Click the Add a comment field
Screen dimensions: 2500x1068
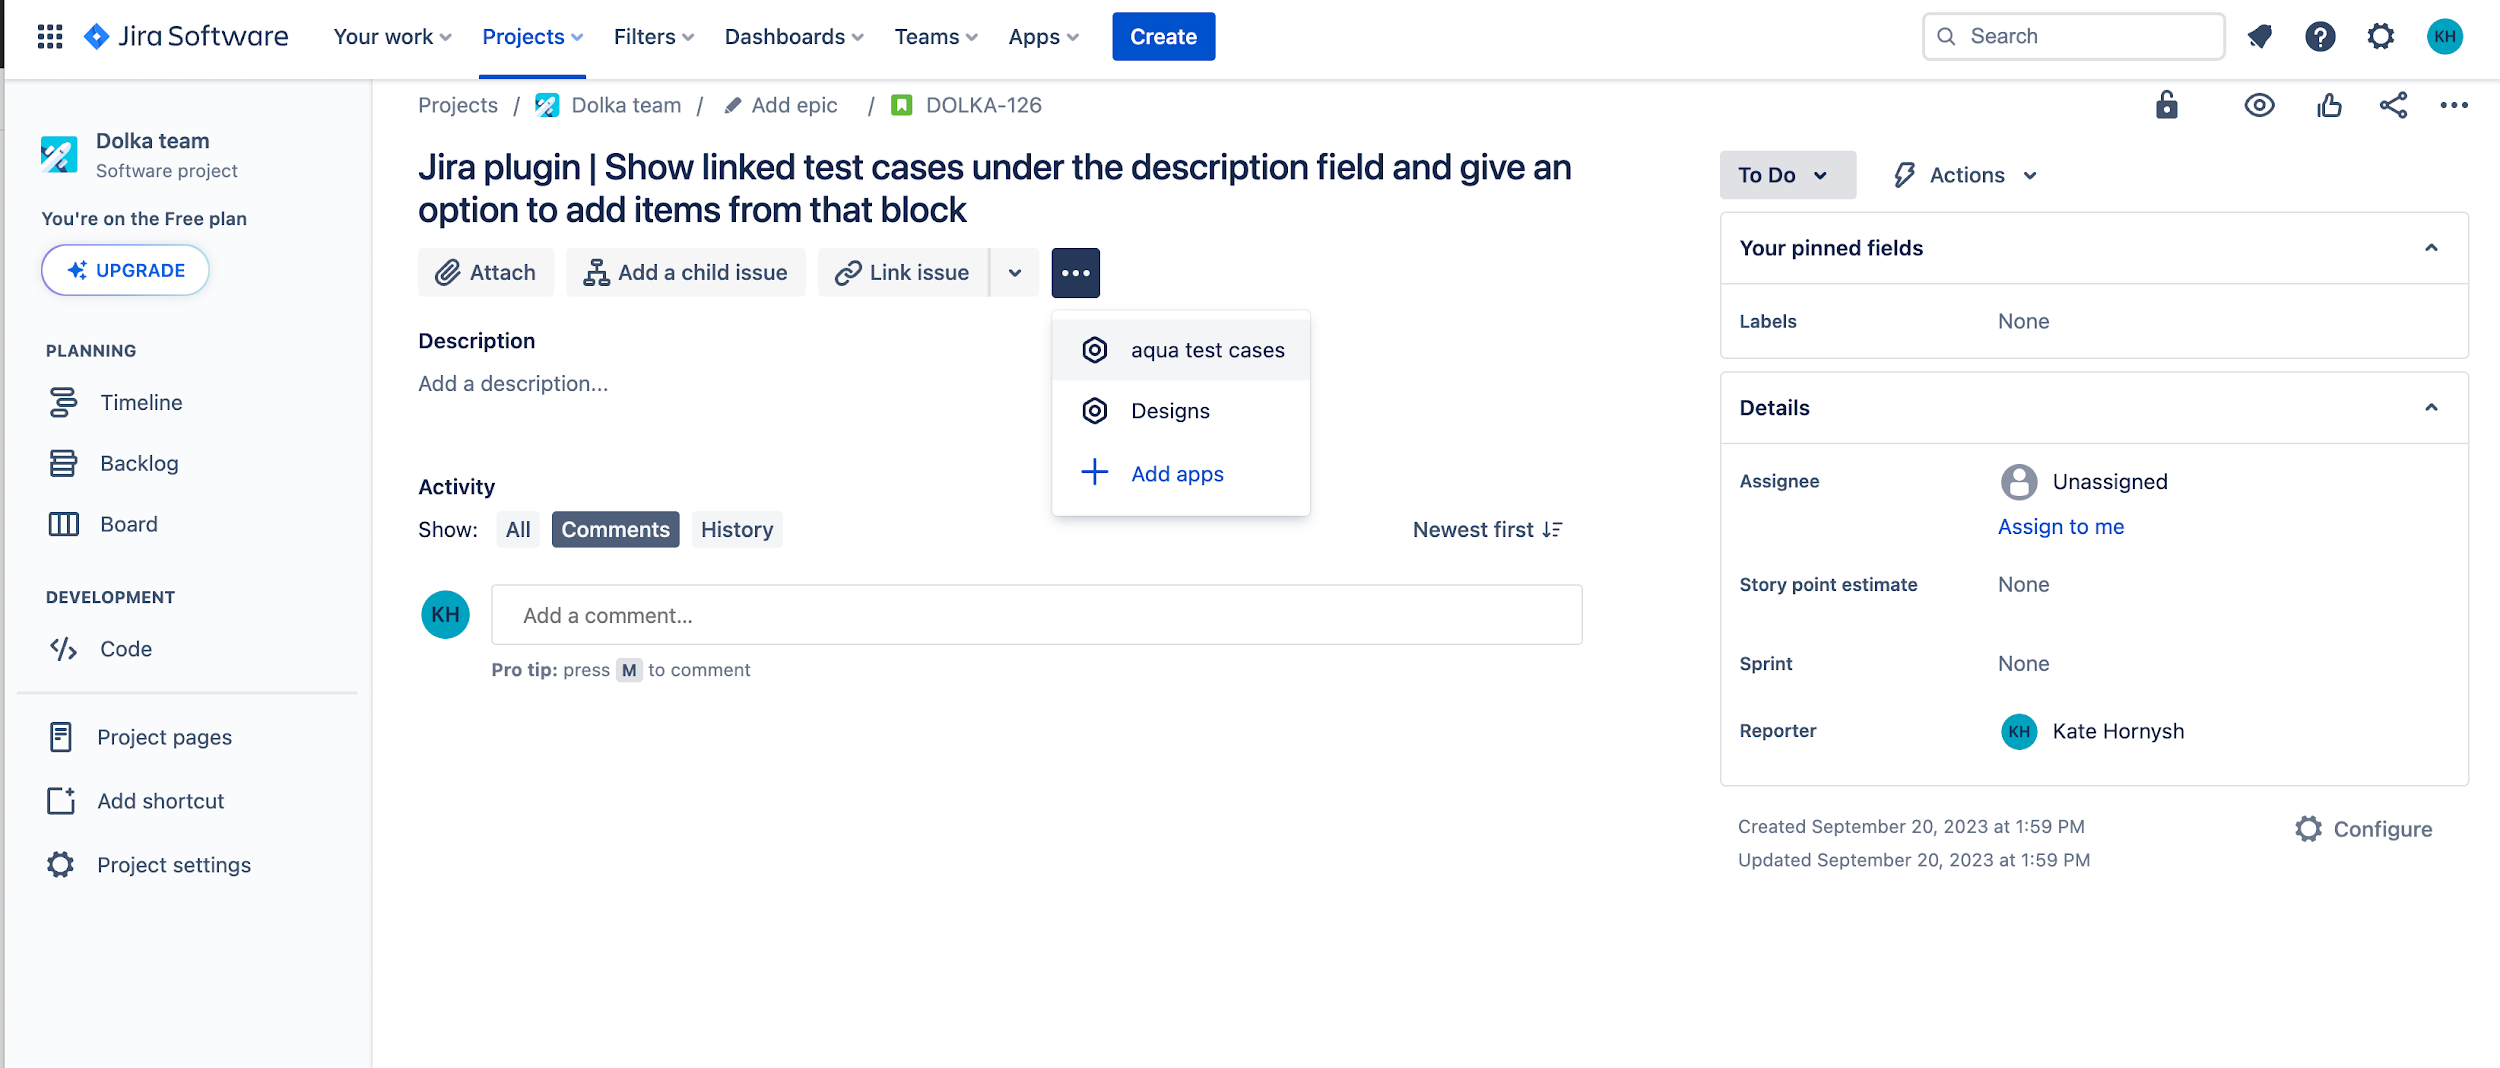click(1036, 615)
